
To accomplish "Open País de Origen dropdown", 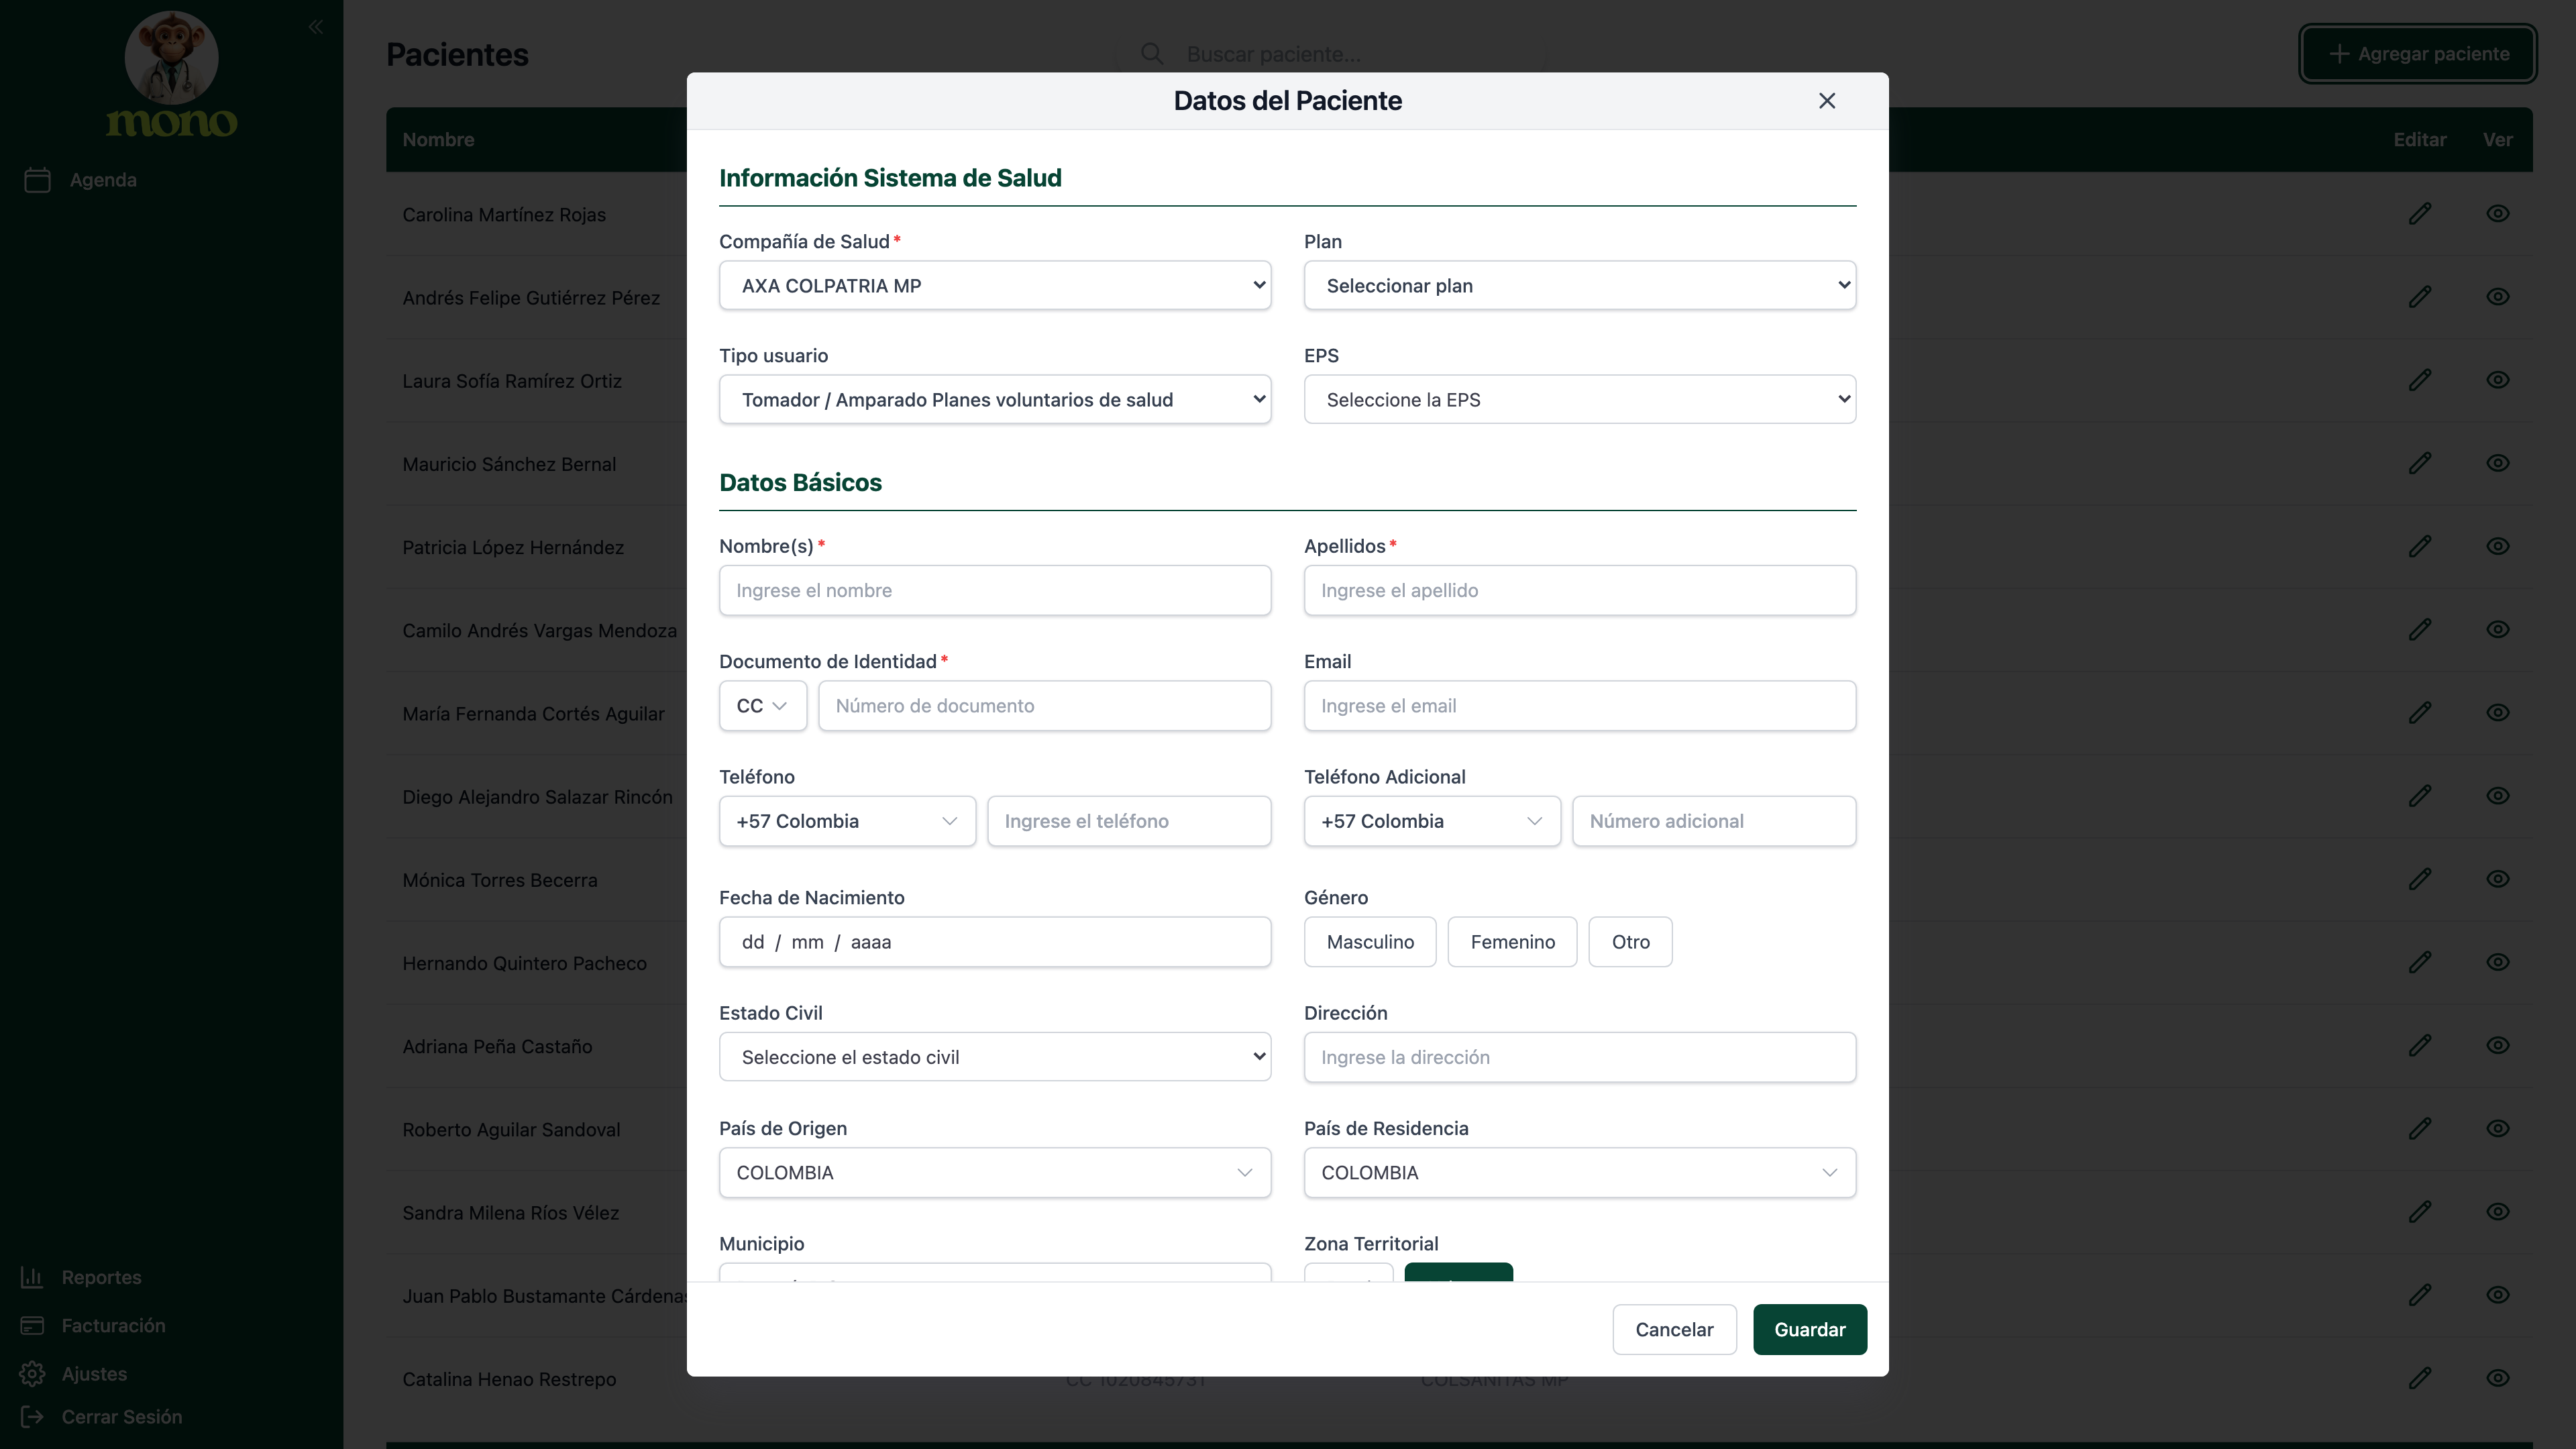I will (995, 1173).
